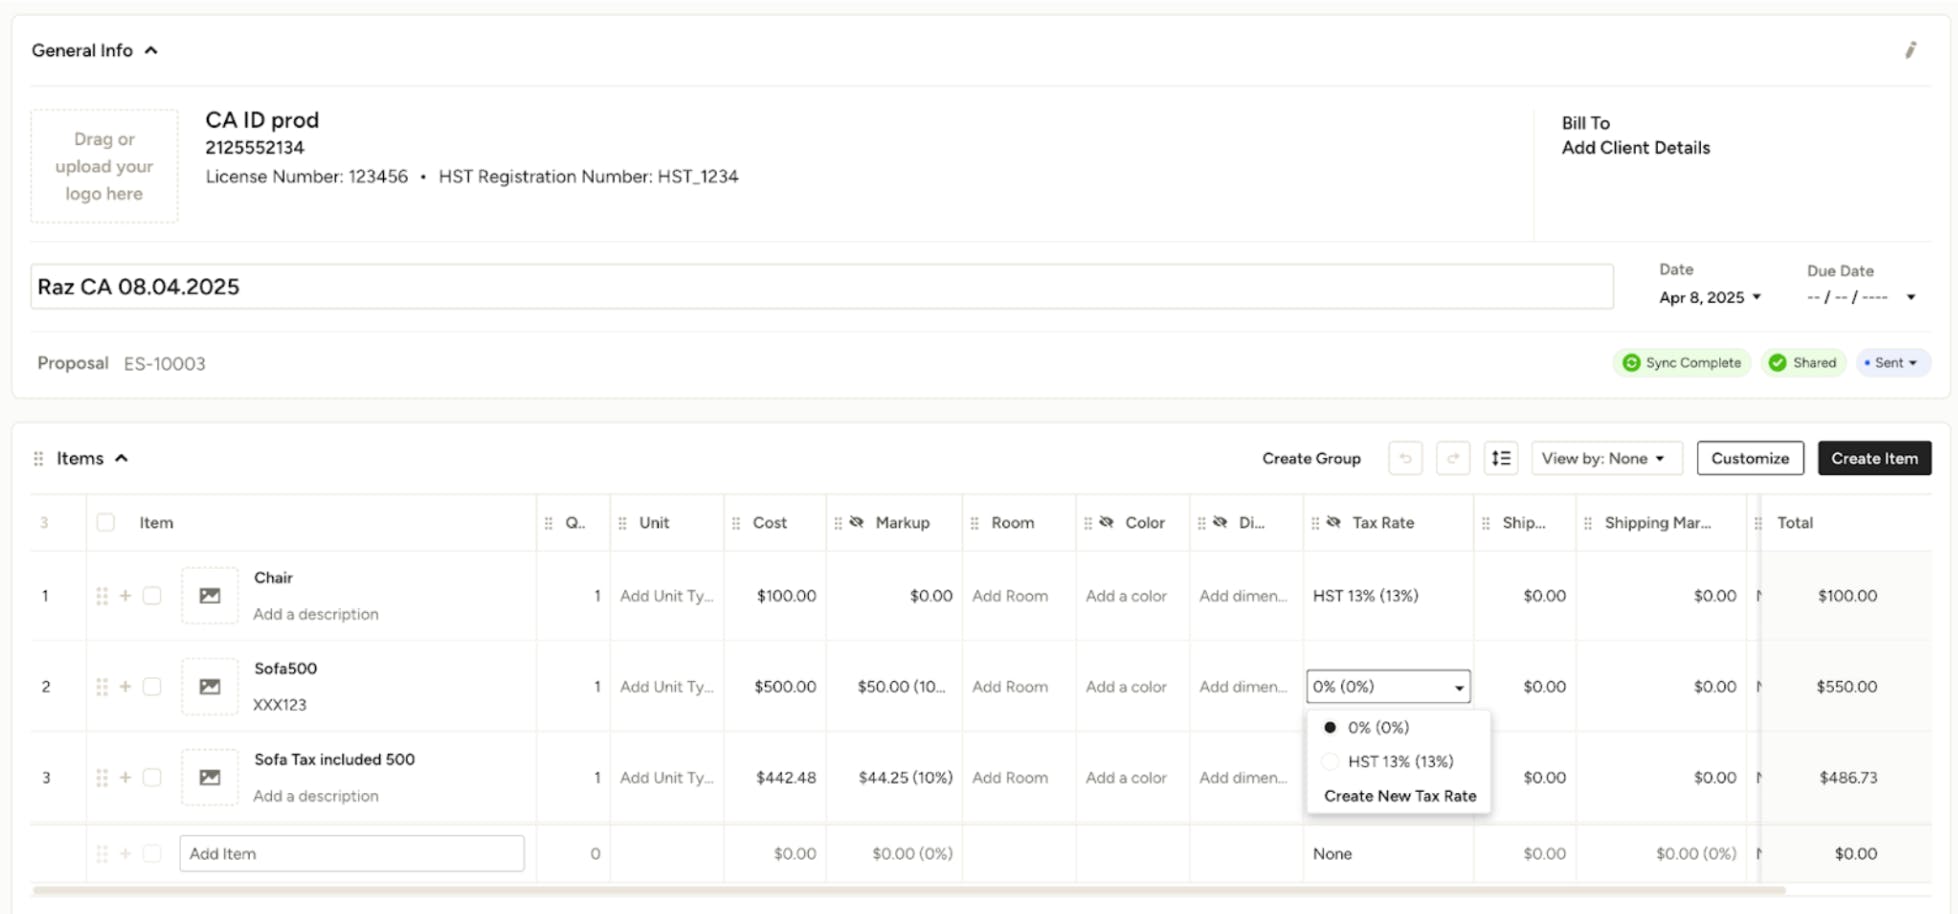
Task: Click Add a description under Chair
Action: pyautogui.click(x=316, y=614)
